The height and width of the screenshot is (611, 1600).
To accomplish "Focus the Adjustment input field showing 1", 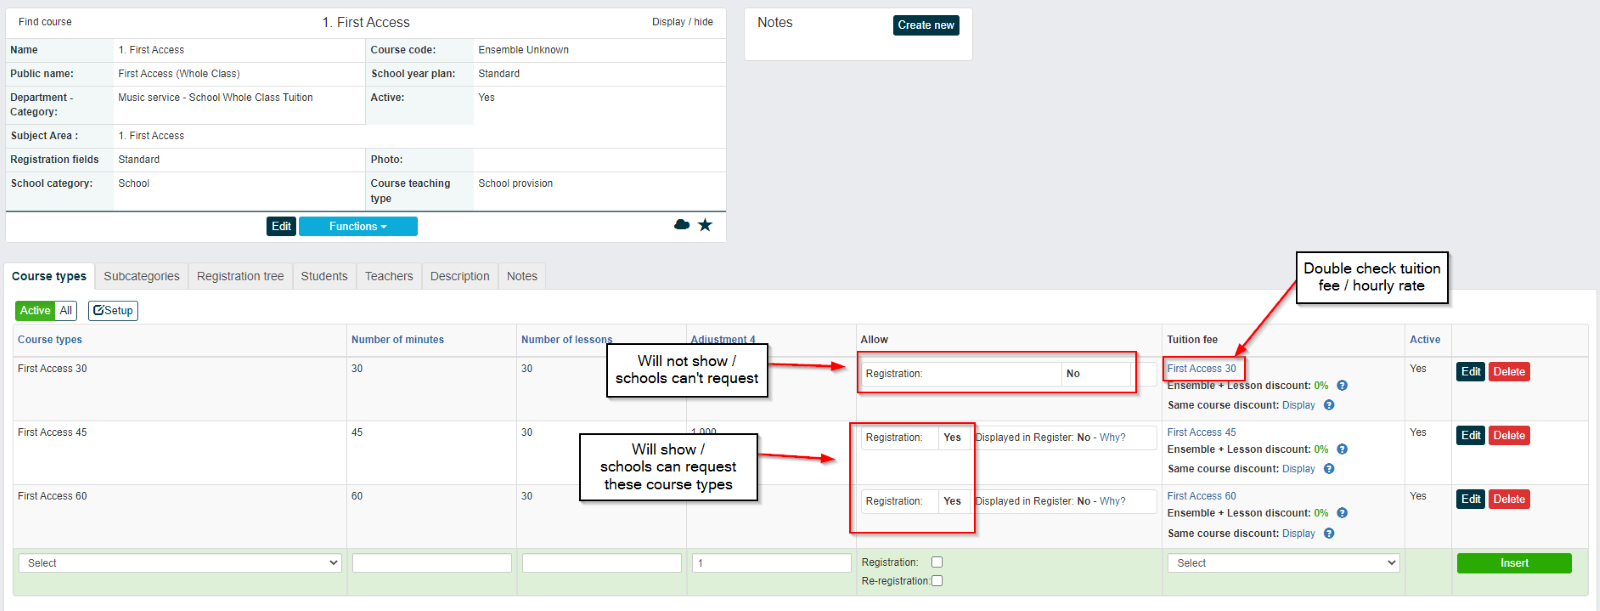I will click(772, 563).
